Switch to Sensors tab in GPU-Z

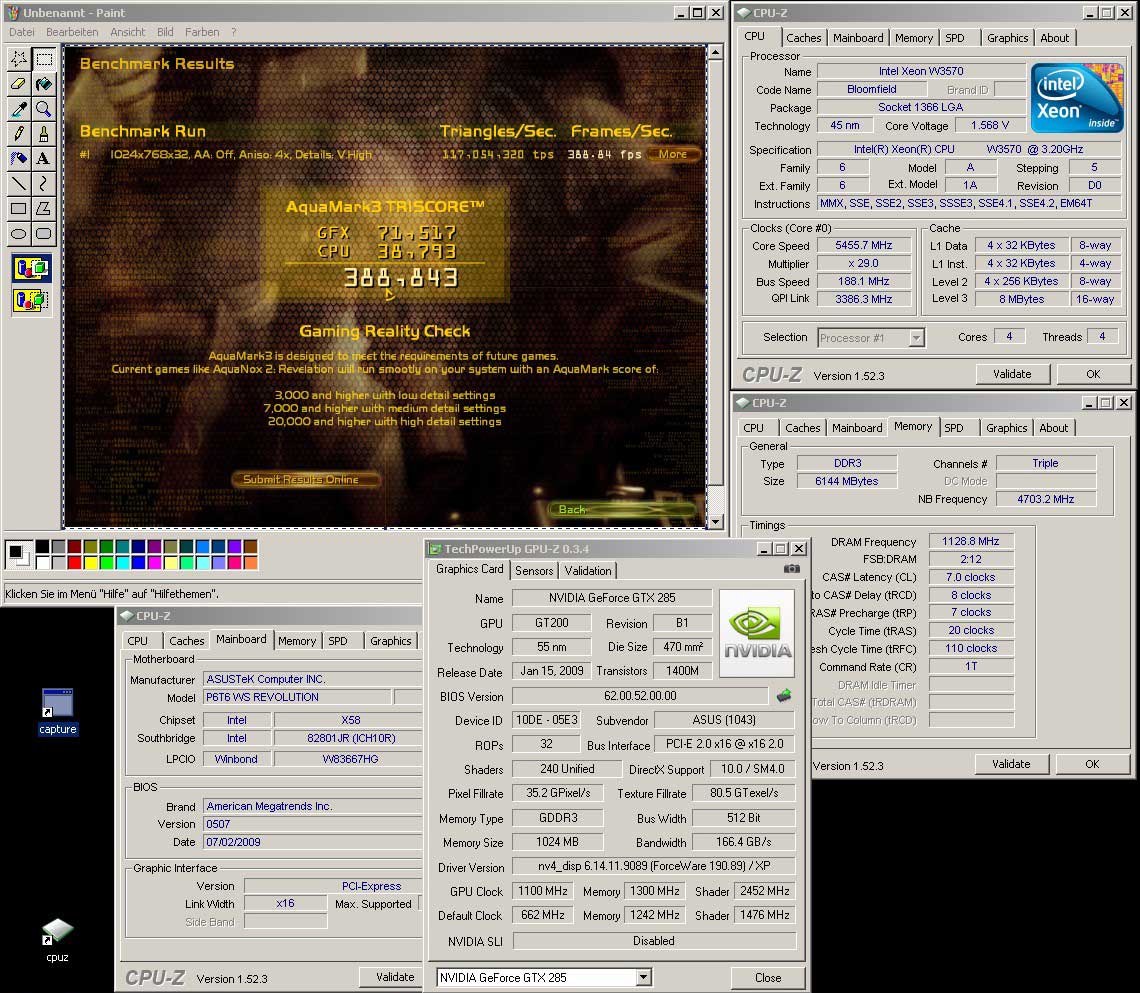[x=534, y=571]
